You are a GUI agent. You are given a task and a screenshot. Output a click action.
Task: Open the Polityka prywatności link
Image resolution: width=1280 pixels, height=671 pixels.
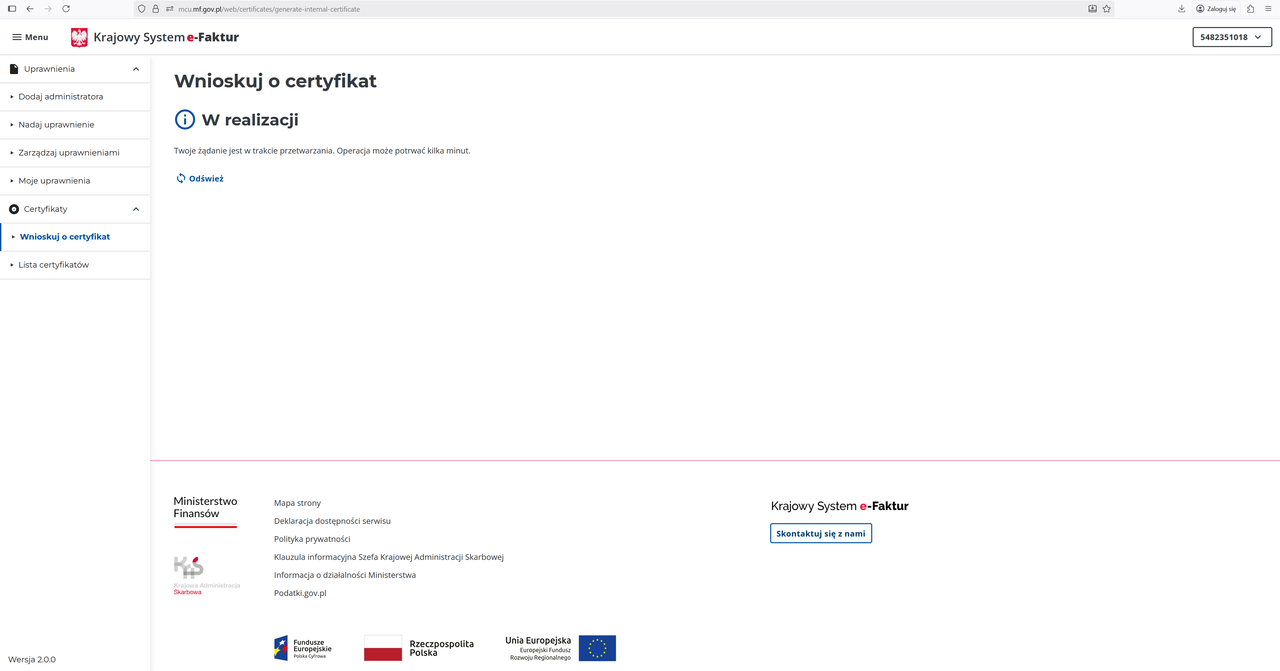(x=312, y=539)
